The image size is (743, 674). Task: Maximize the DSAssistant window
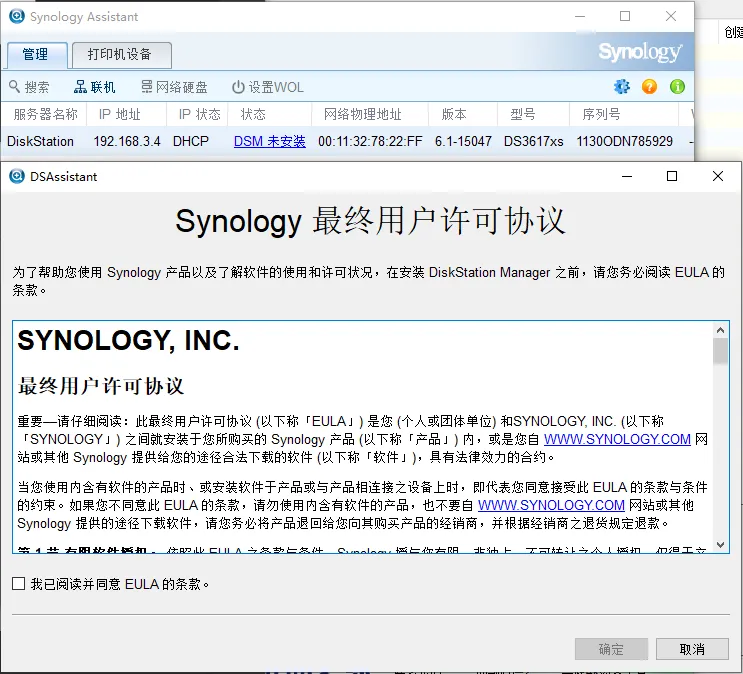[671, 176]
